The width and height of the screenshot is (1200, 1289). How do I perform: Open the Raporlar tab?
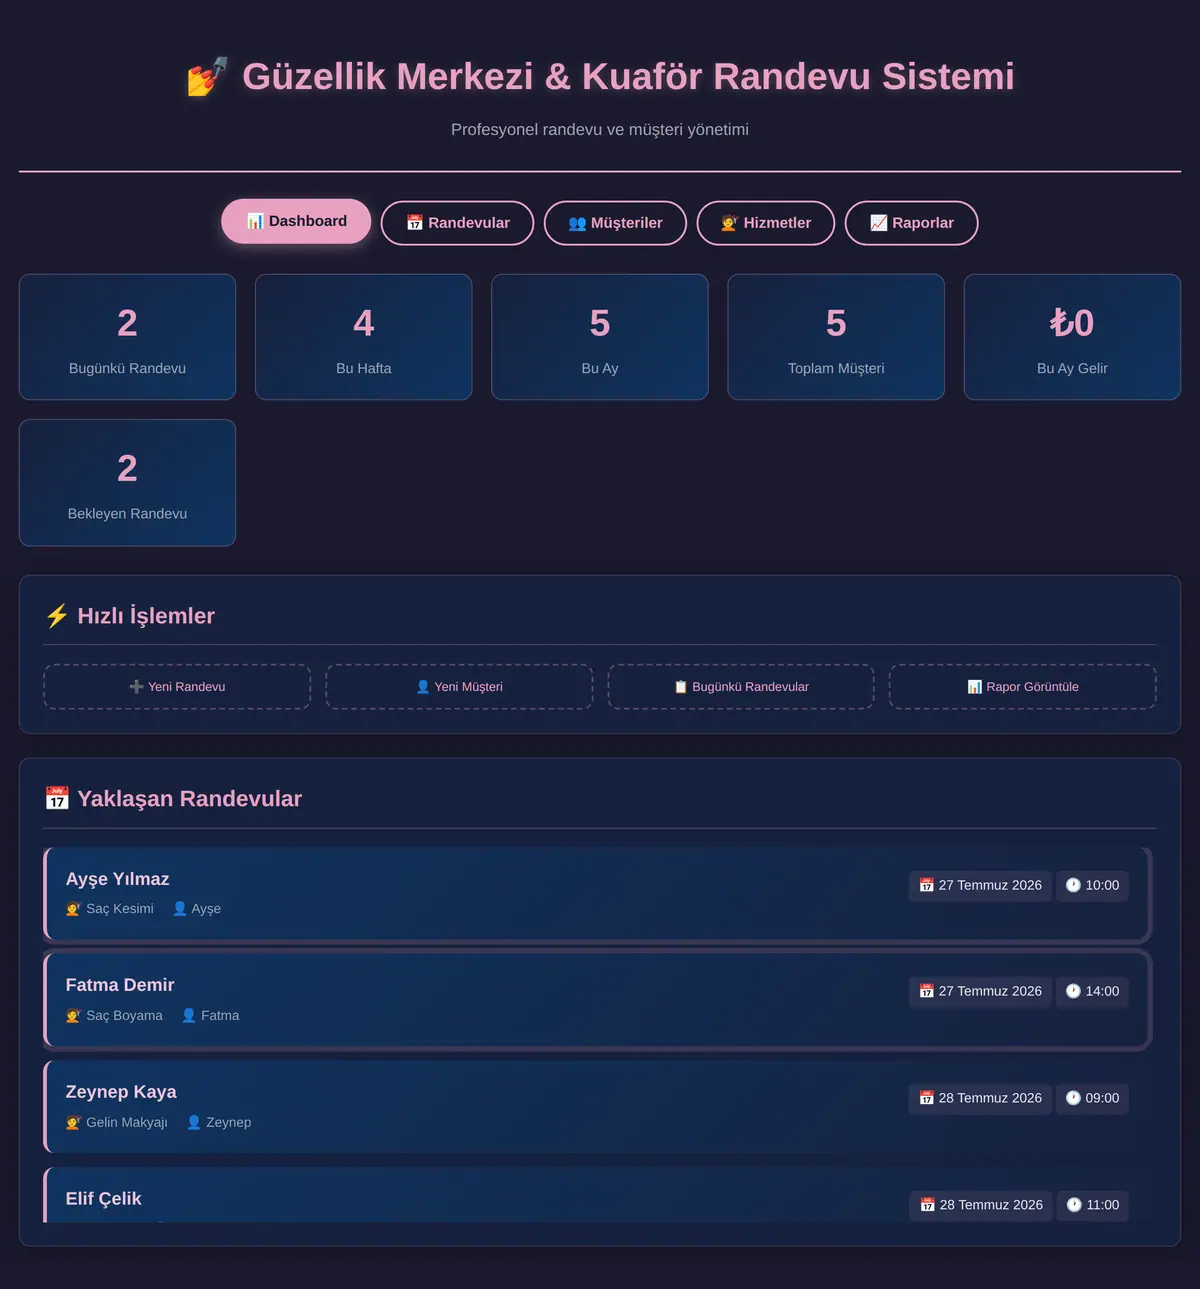(x=911, y=223)
